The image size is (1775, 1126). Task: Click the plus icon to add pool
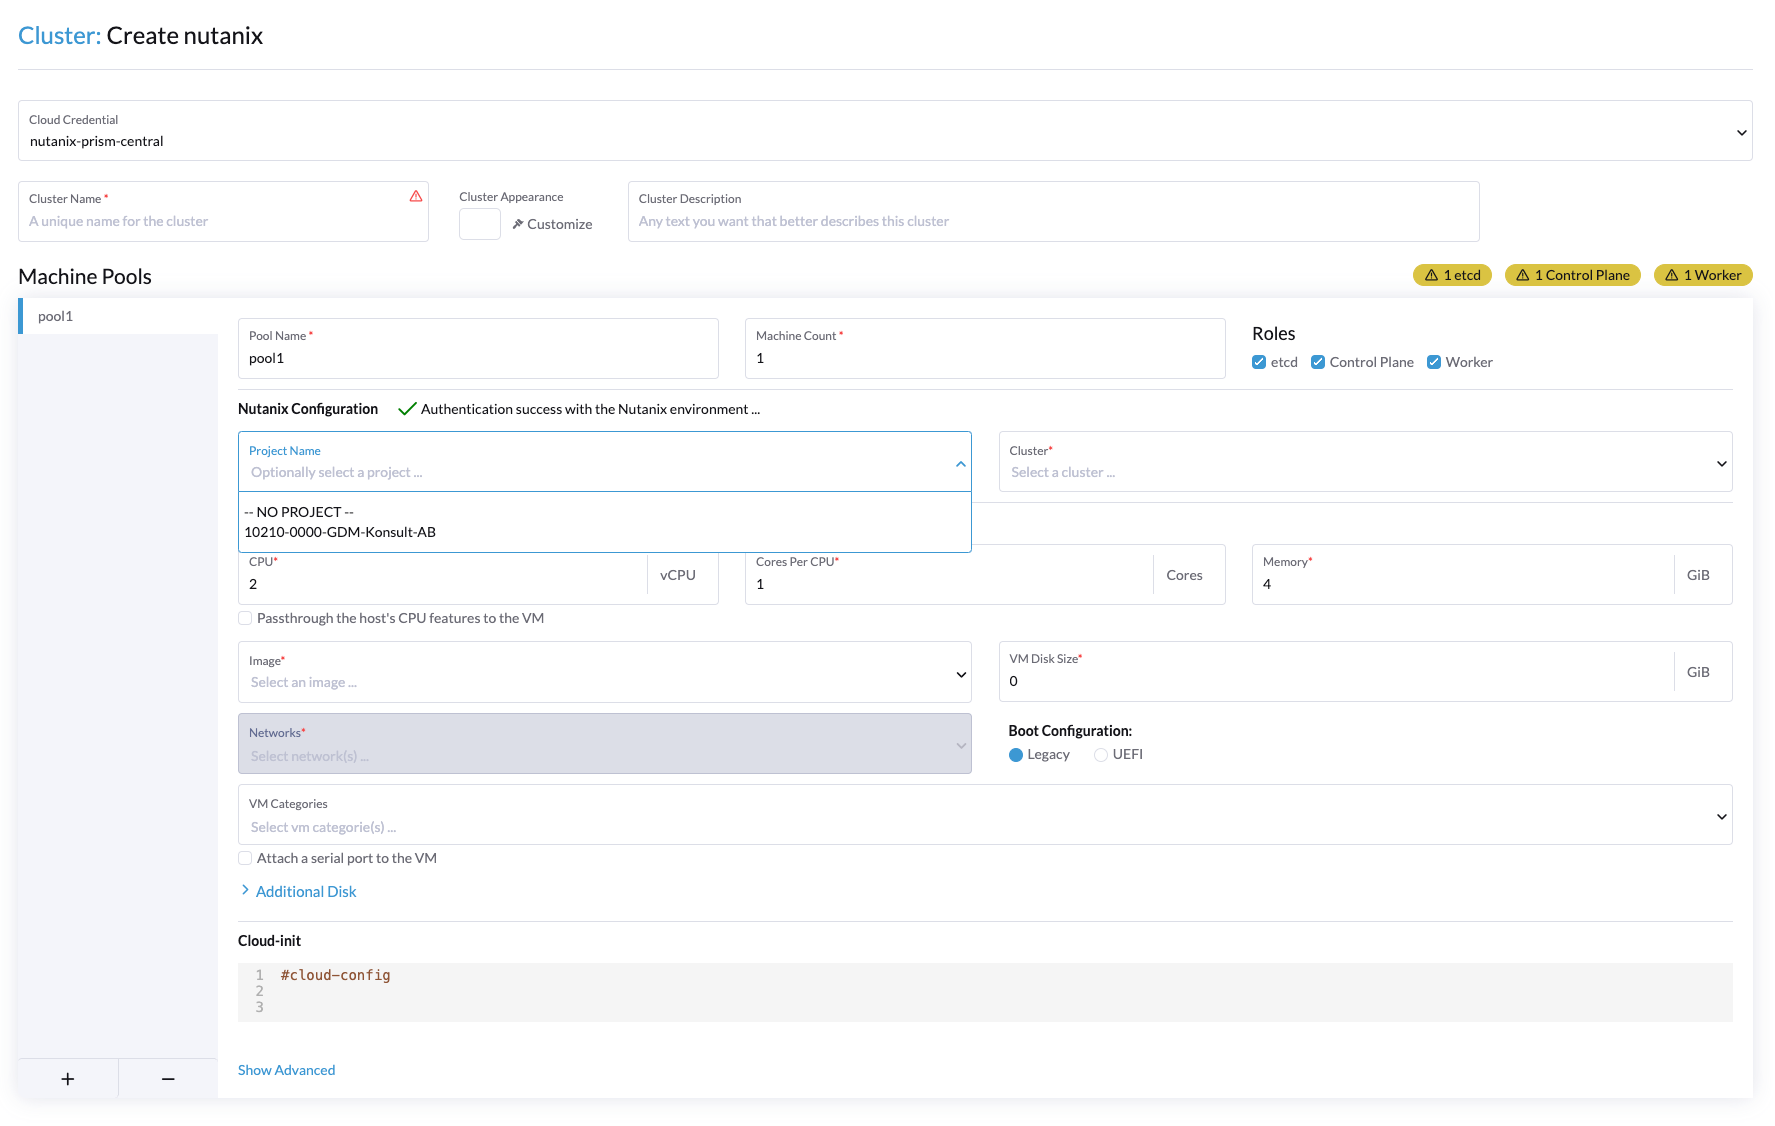[68, 1079]
